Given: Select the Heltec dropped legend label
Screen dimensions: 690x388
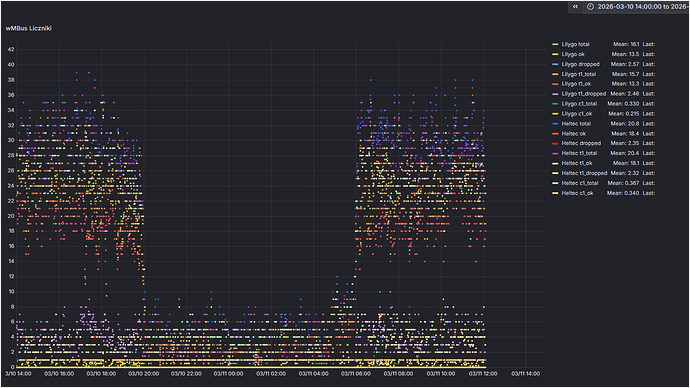Looking at the screenshot, I should (x=581, y=143).
